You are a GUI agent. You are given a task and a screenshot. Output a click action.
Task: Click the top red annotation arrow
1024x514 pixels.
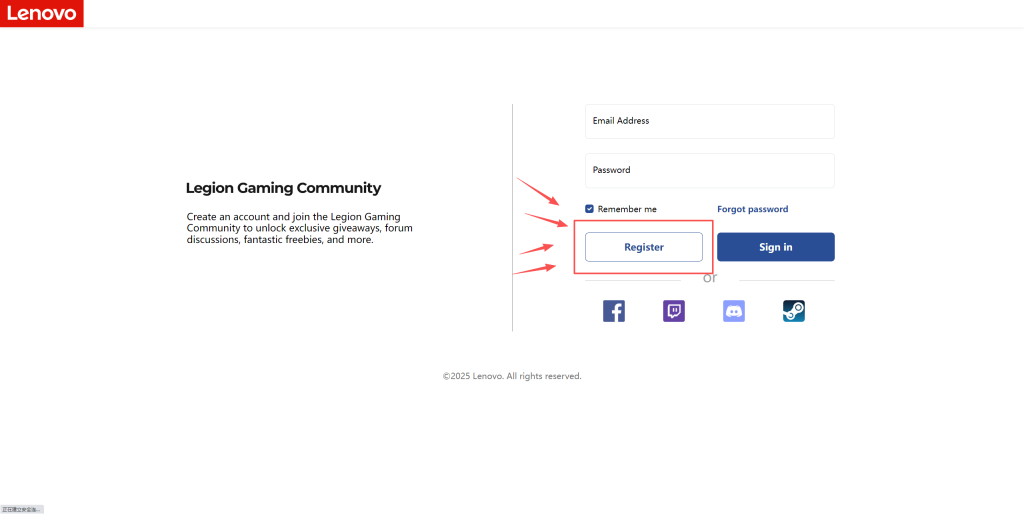point(538,191)
